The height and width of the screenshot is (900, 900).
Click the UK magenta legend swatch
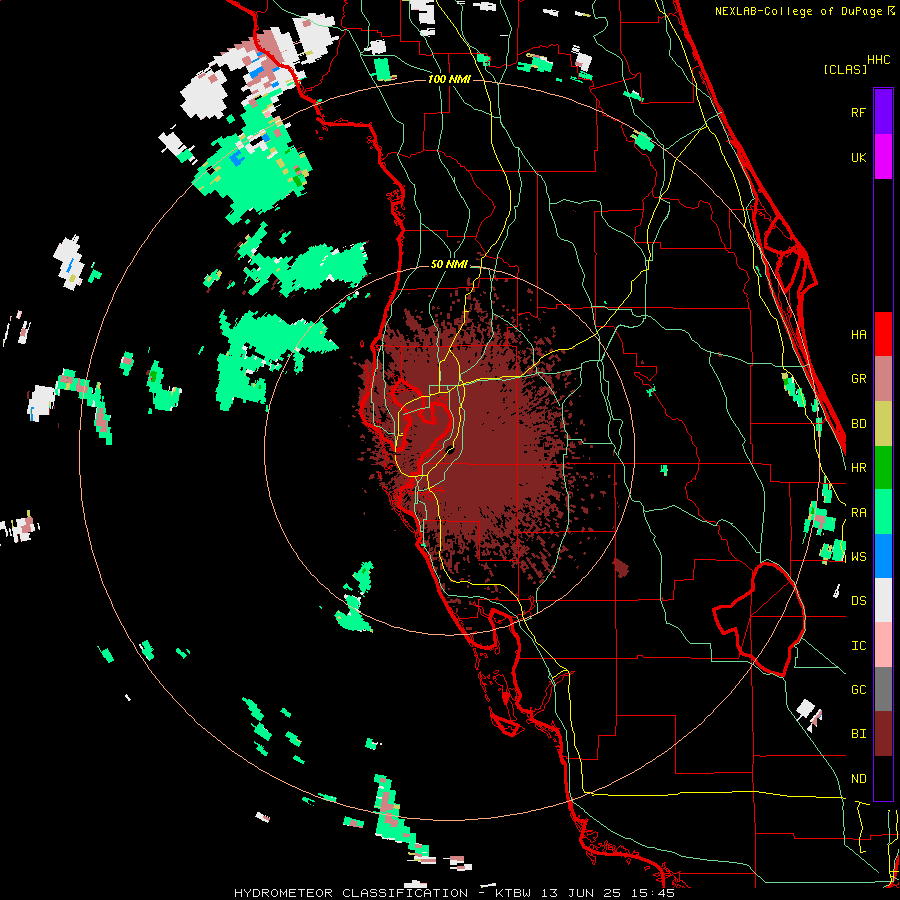coord(883,157)
